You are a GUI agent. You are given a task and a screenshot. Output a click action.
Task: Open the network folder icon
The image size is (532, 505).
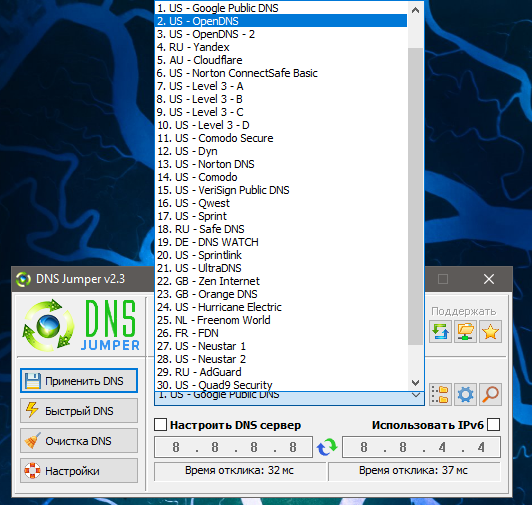point(465,331)
